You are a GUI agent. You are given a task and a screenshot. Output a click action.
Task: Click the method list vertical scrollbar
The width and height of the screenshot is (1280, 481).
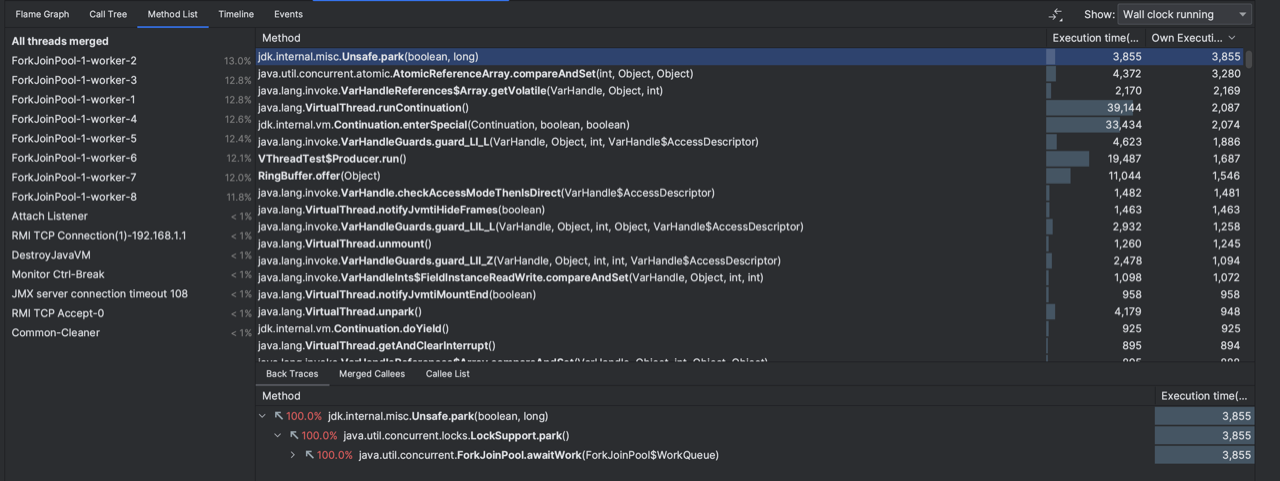1249,58
